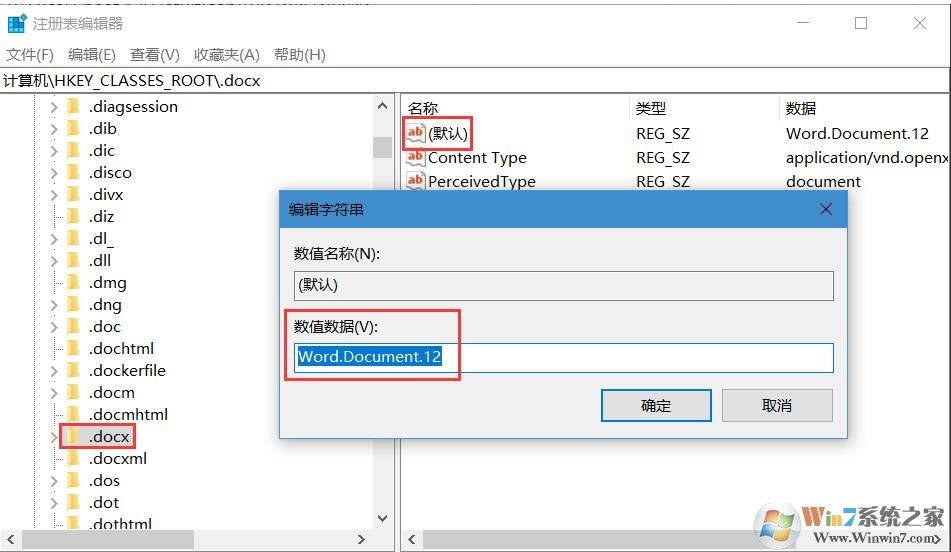The image size is (951, 552).
Task: Click the folder icon next to .dic
Action: point(73,150)
